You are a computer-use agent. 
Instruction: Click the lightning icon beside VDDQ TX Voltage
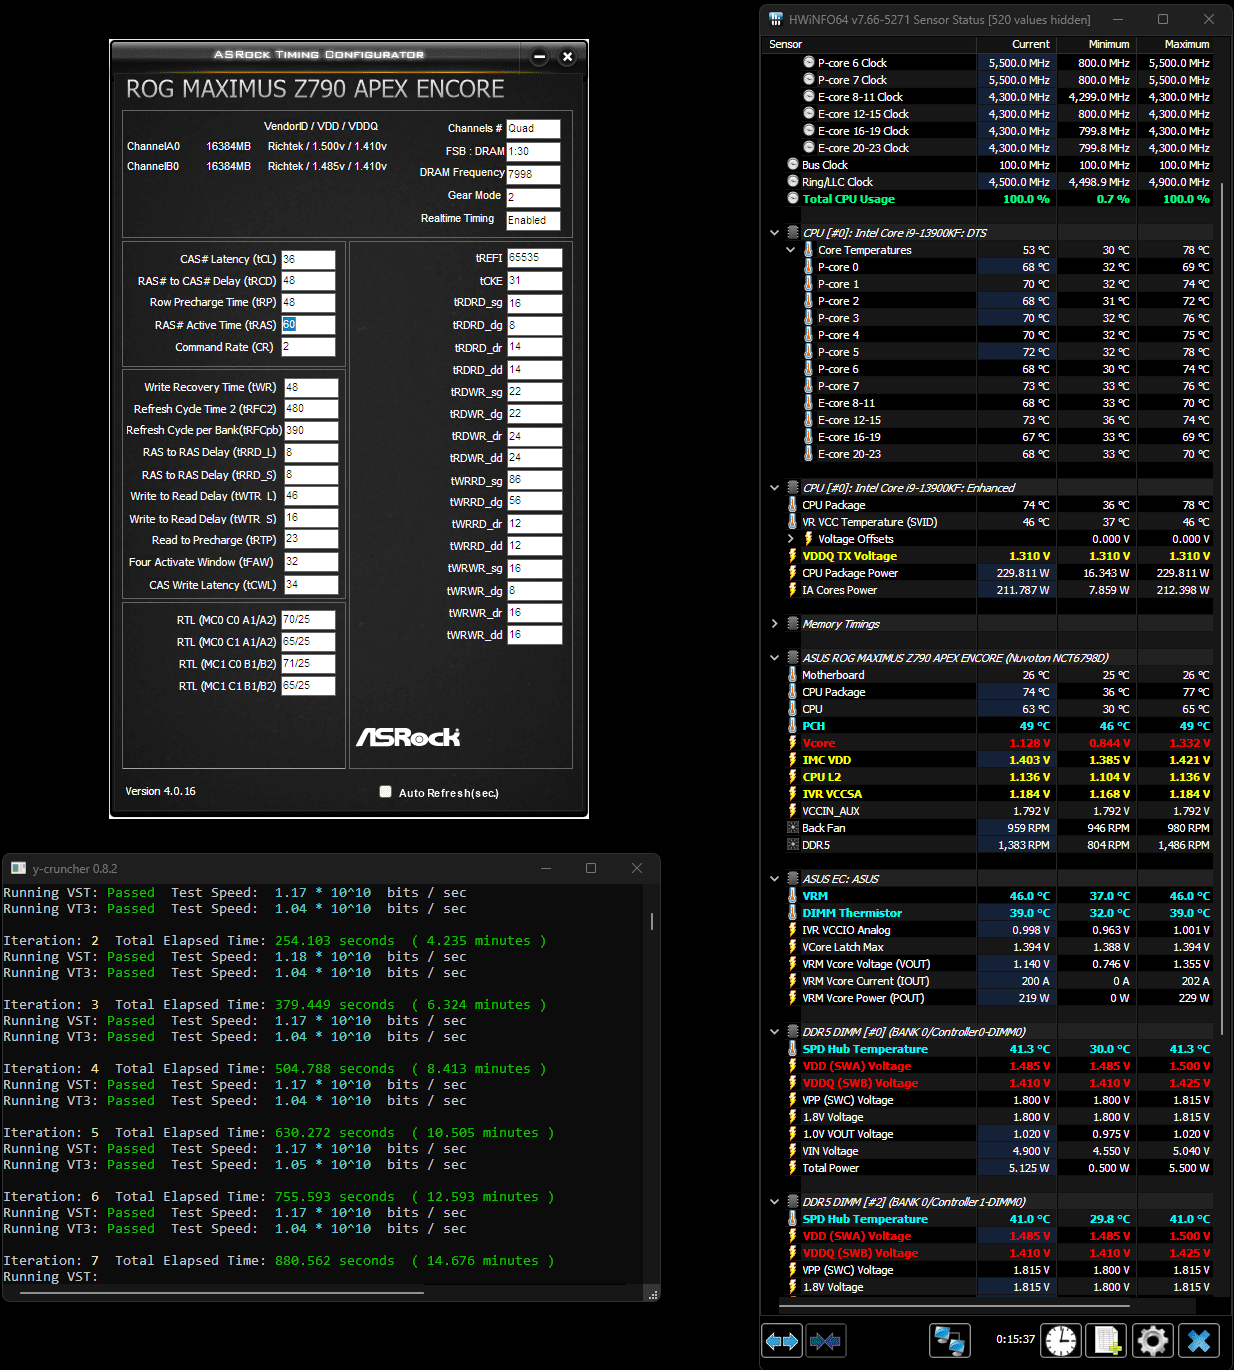tap(793, 556)
